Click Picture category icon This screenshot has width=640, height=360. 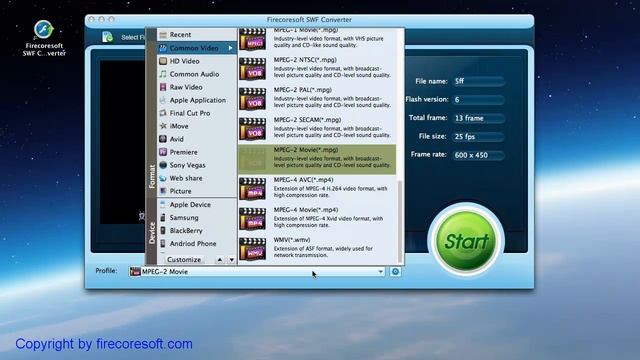pyautogui.click(x=163, y=191)
